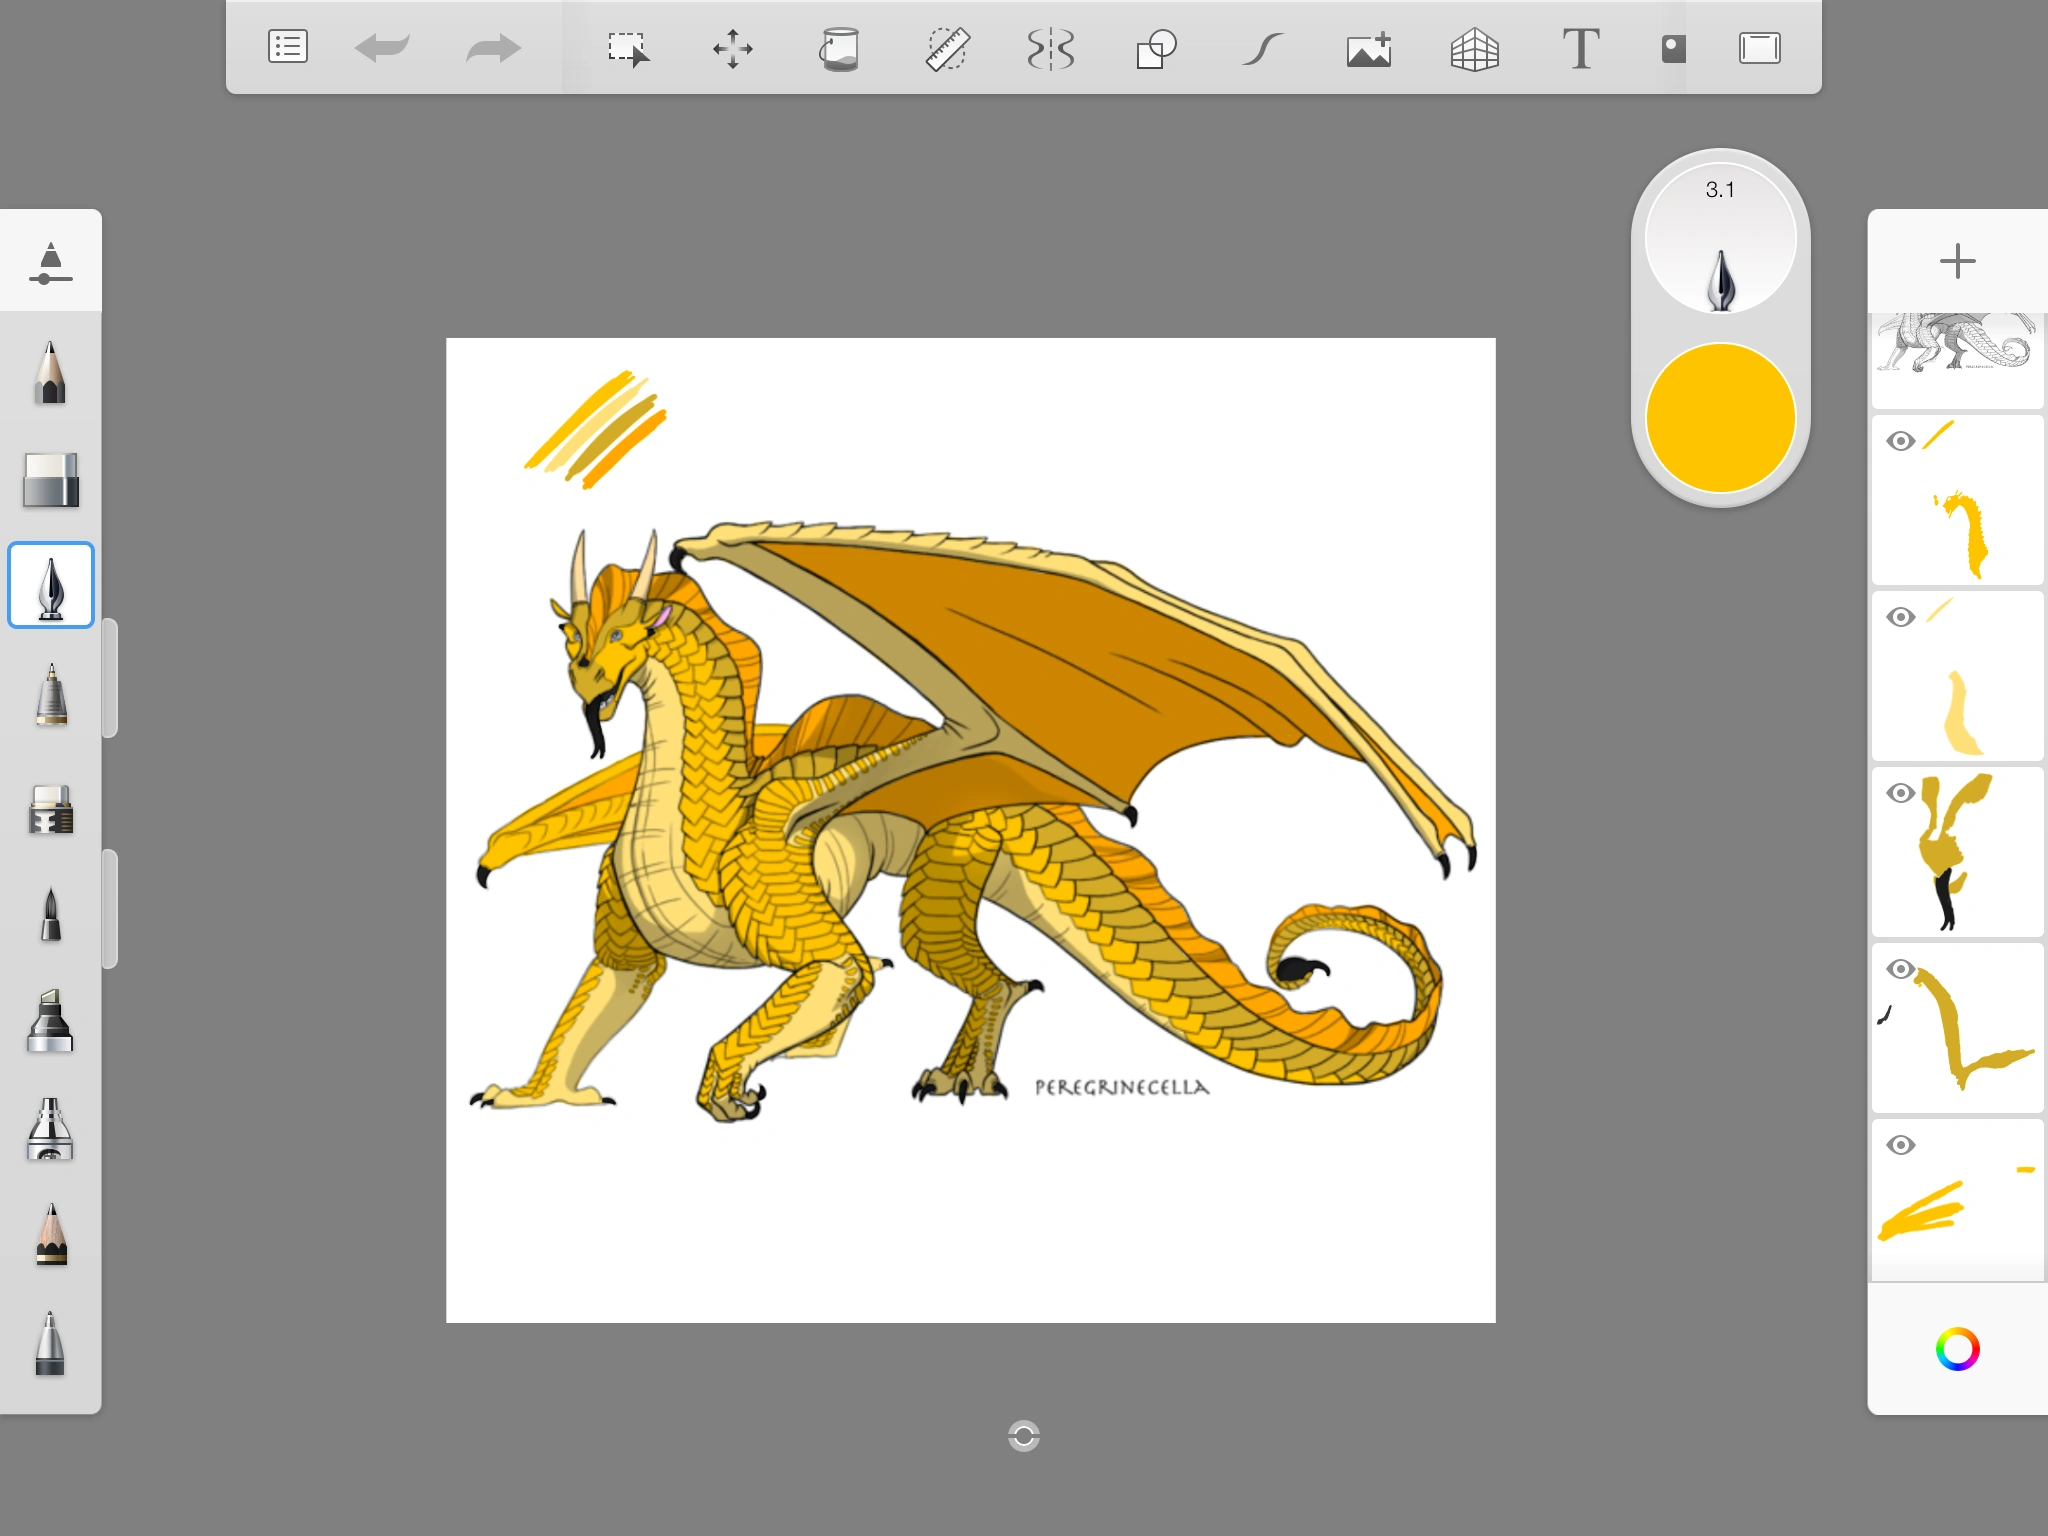Select the Text tool
The image size is (2048, 1536).
pyautogui.click(x=1580, y=46)
